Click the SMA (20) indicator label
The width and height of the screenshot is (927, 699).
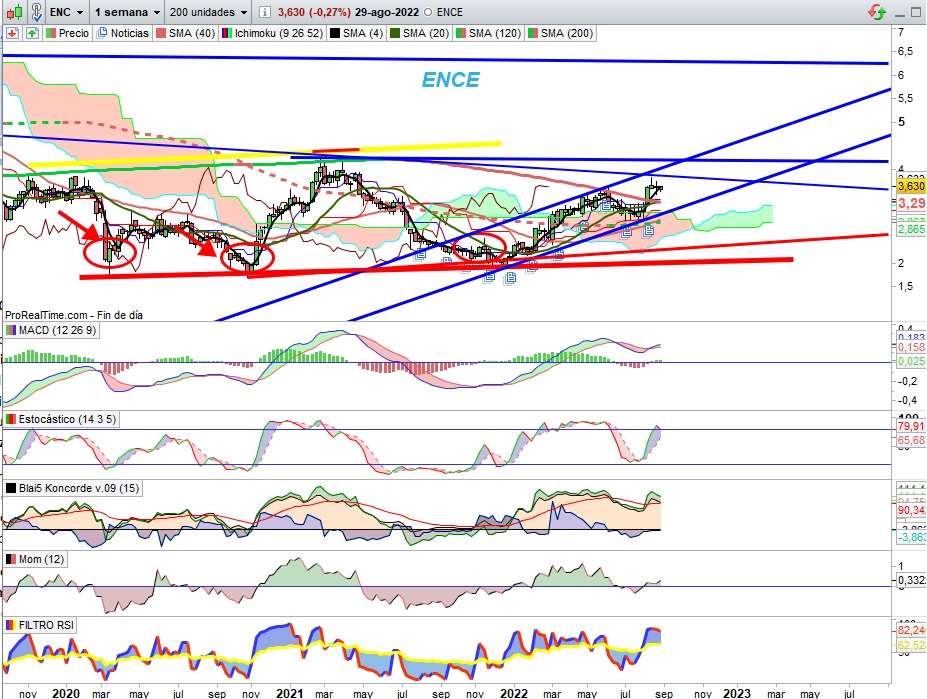[419, 33]
